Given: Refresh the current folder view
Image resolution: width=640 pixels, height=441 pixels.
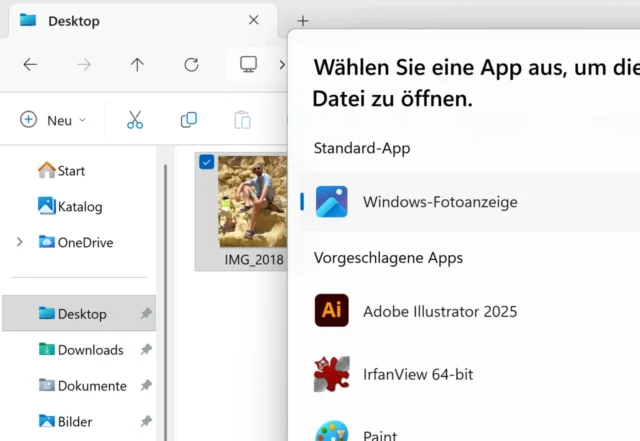Looking at the screenshot, I should coord(191,64).
